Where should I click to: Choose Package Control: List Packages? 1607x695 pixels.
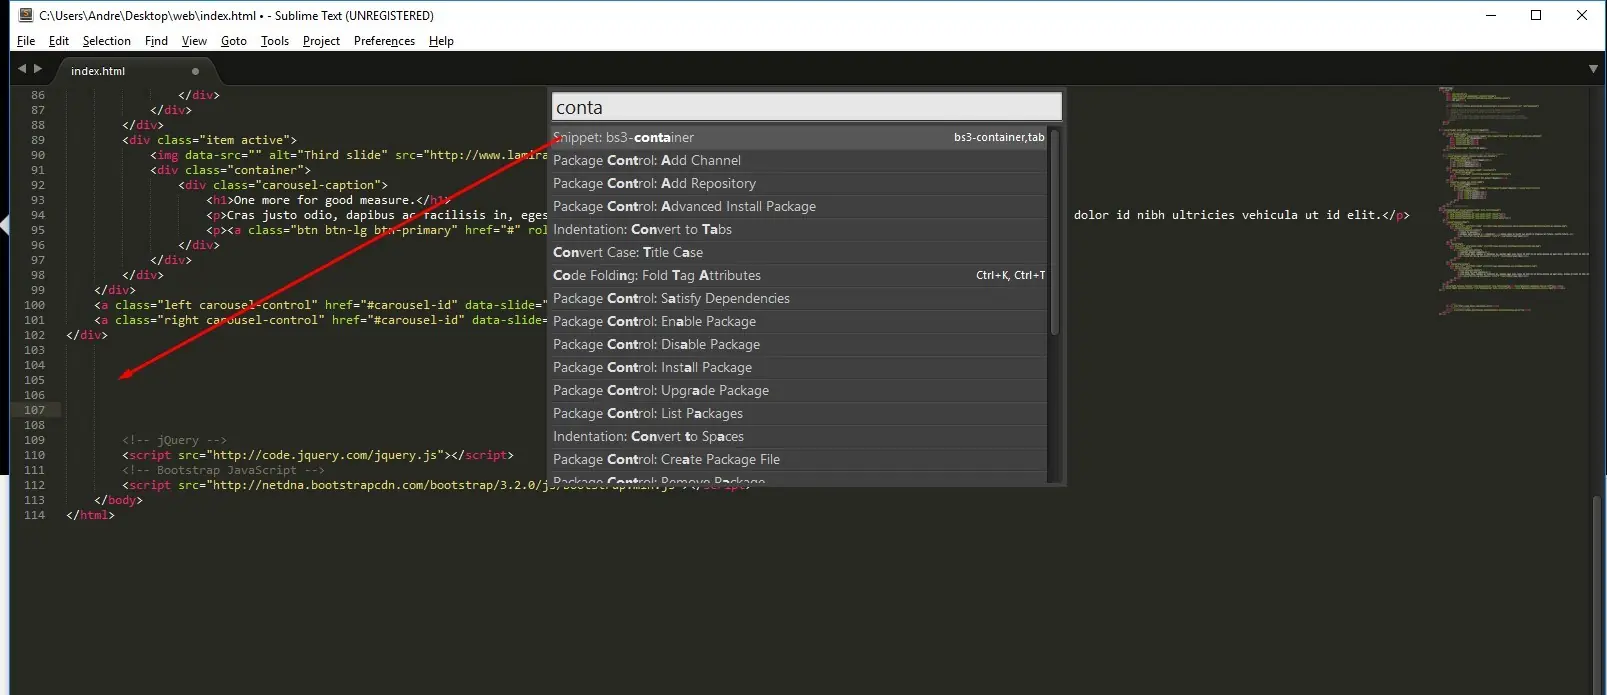[798, 413]
